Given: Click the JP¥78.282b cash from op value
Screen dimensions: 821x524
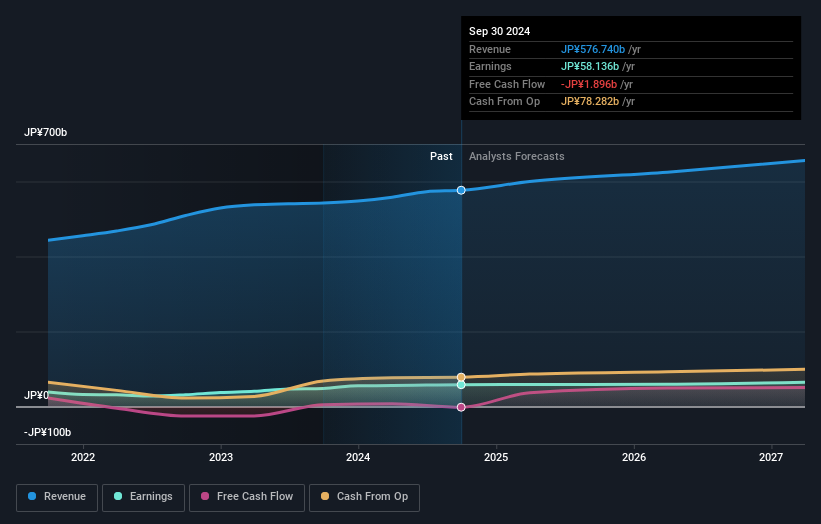Looking at the screenshot, I should click(x=590, y=102).
